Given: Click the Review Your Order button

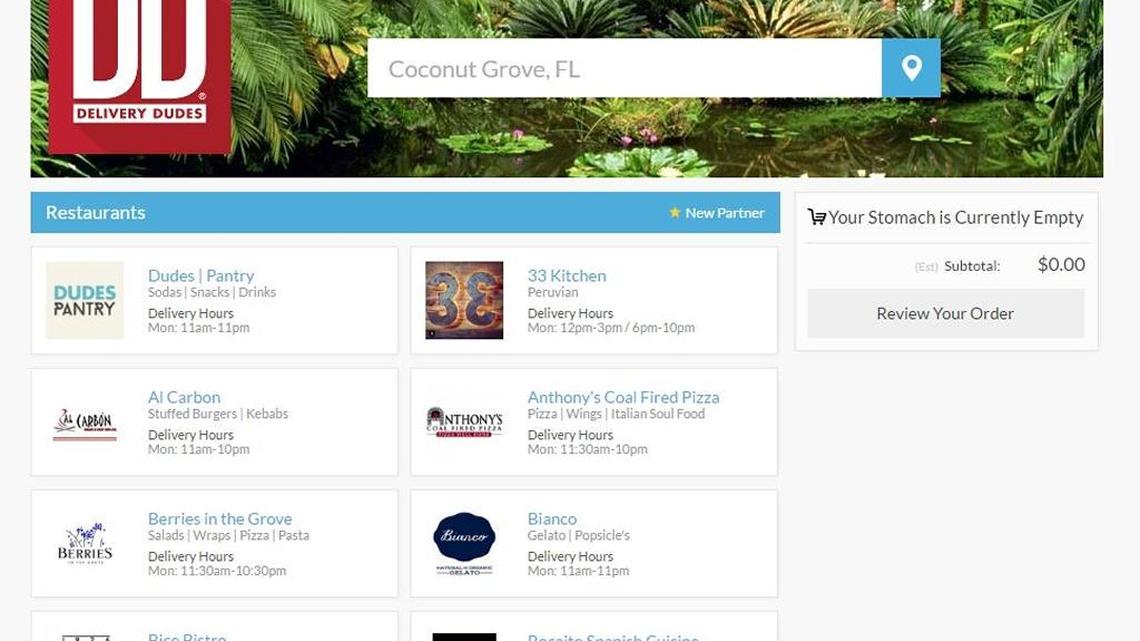Looking at the screenshot, I should [x=945, y=313].
